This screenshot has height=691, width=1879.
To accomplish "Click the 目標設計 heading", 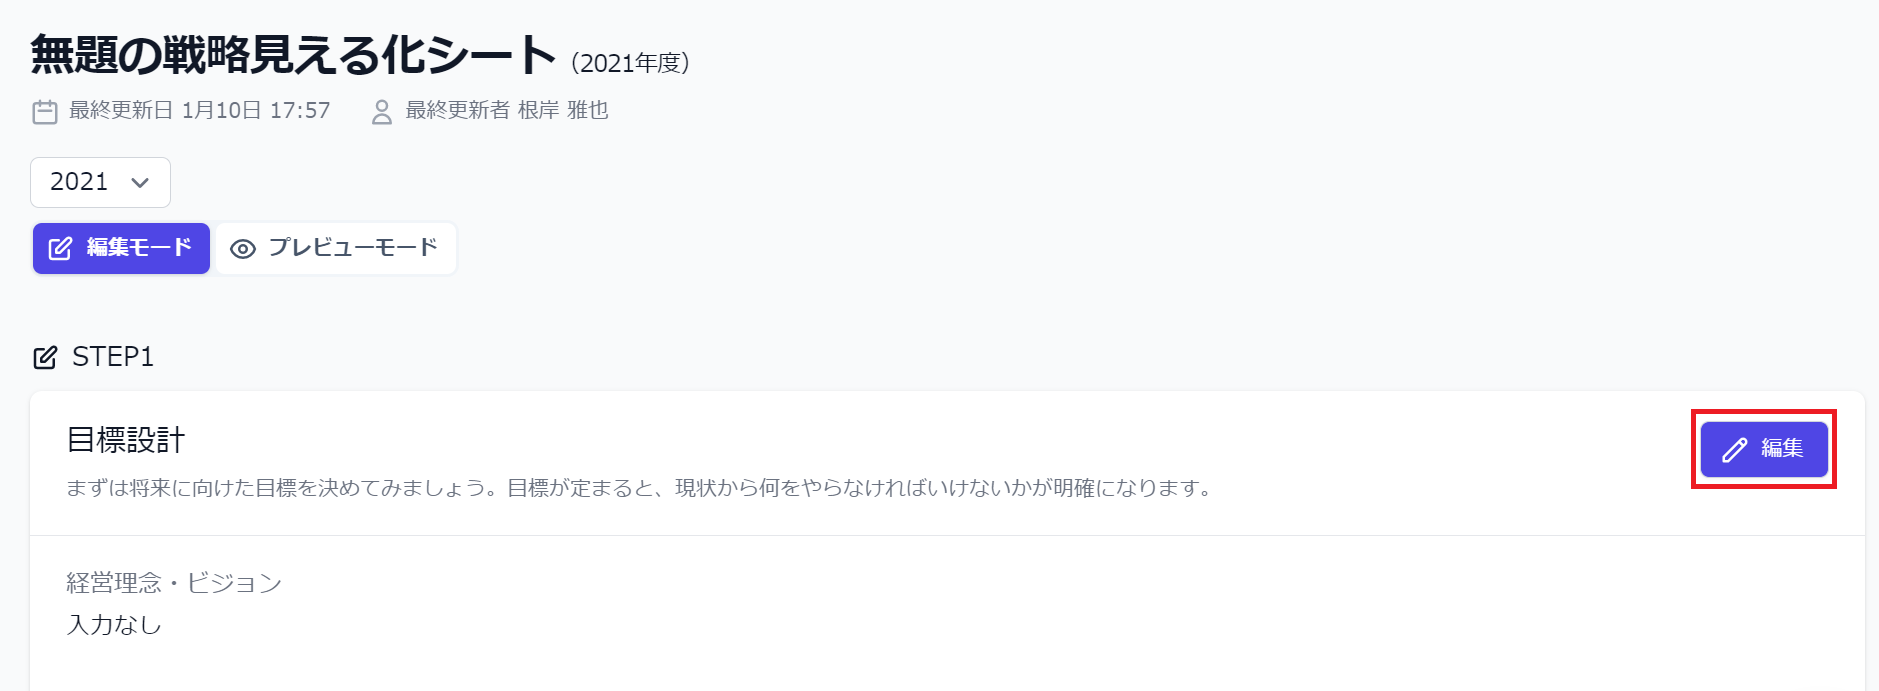I will click(x=126, y=440).
